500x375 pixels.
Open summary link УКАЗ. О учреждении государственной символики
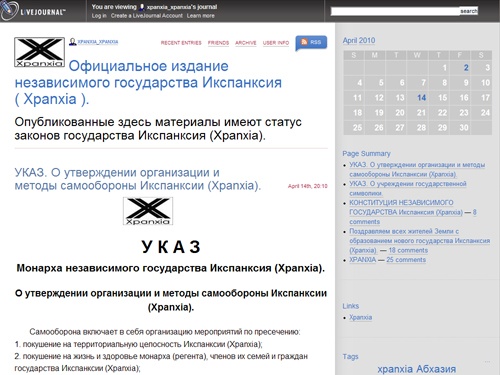(408, 188)
